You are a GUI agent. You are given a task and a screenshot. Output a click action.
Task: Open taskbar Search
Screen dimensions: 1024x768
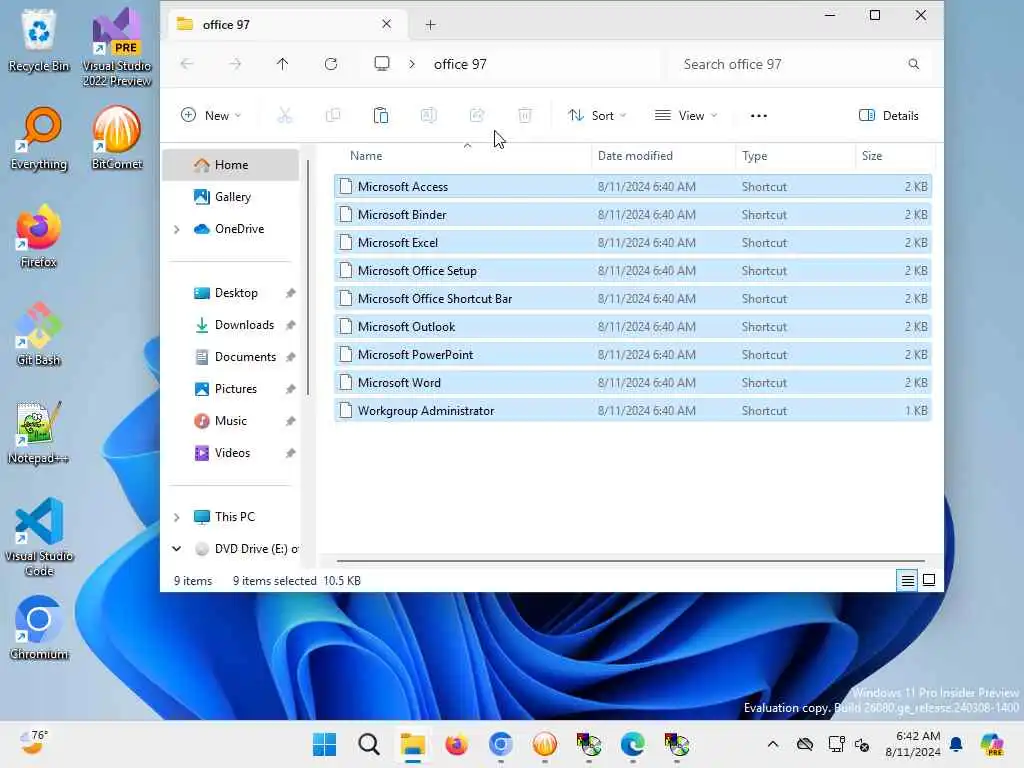coord(369,744)
